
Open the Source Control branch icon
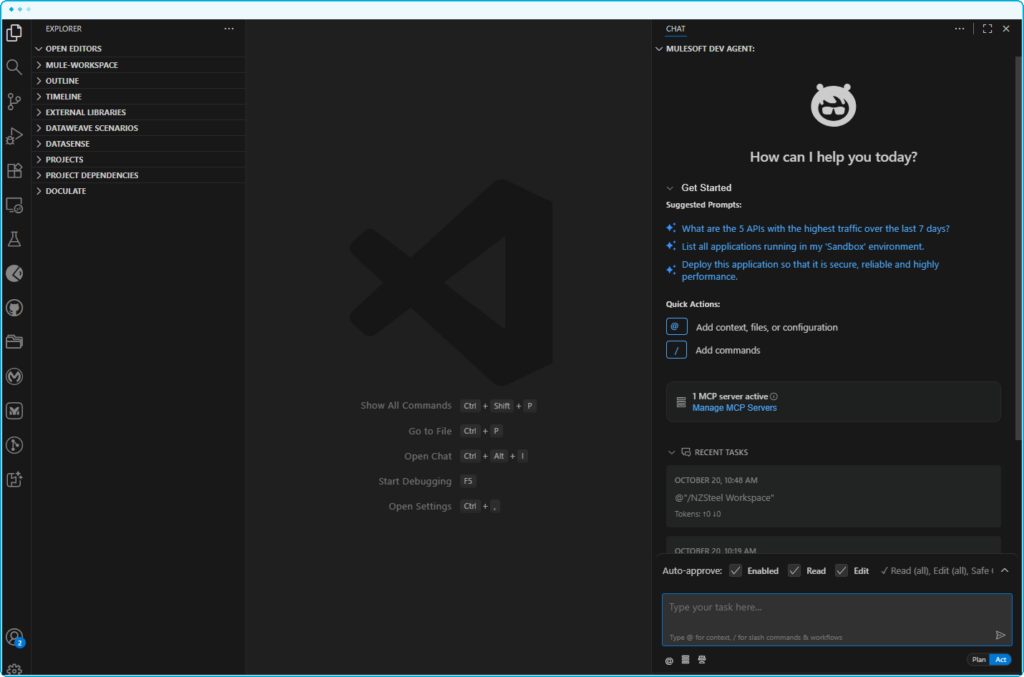14,101
